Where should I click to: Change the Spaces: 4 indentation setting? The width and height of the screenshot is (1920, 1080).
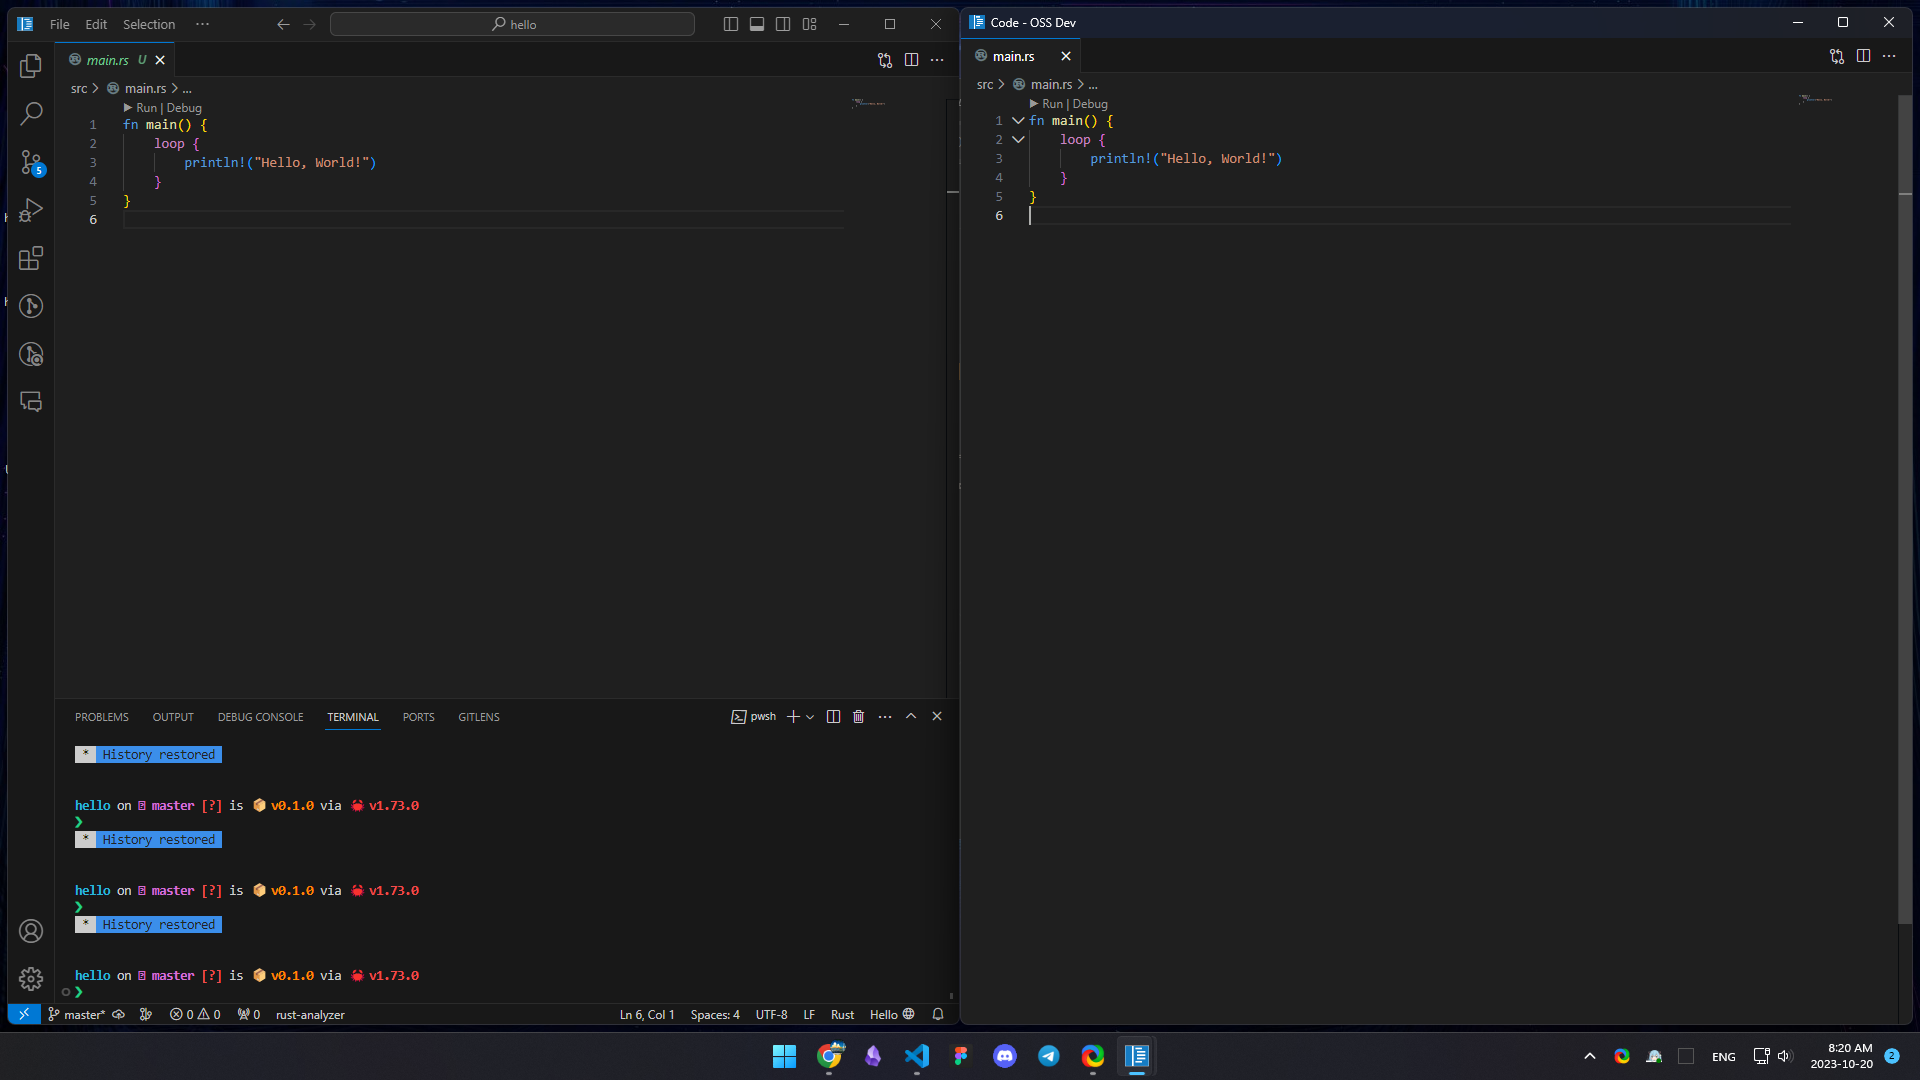click(714, 1014)
